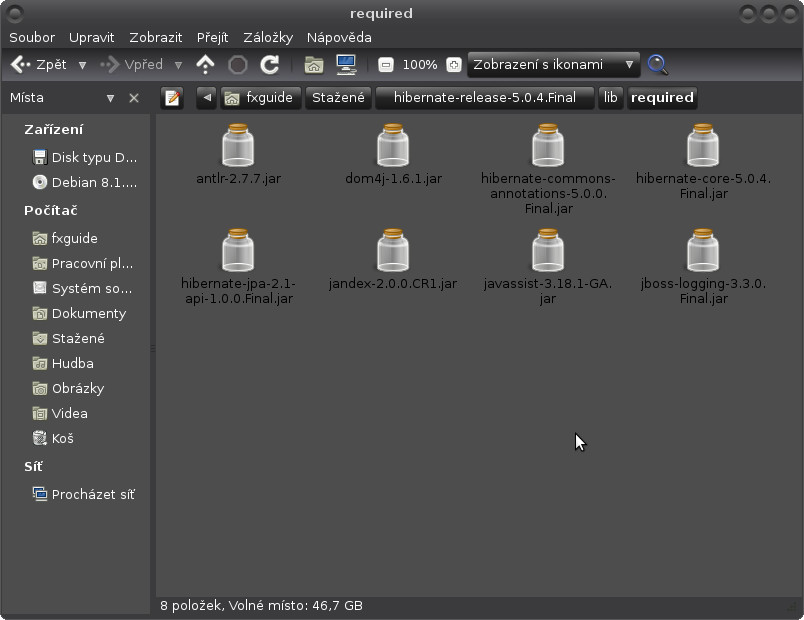Click the magnifier Search icon
The width and height of the screenshot is (804, 620).
(657, 65)
